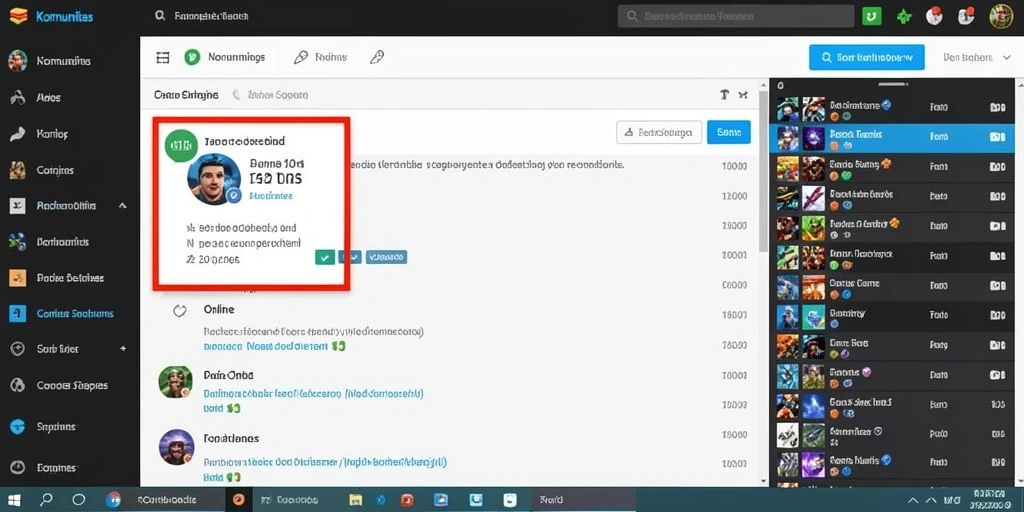This screenshot has height=512, width=1024.
Task: Click the search magnifier in top bar
Action: (160, 16)
